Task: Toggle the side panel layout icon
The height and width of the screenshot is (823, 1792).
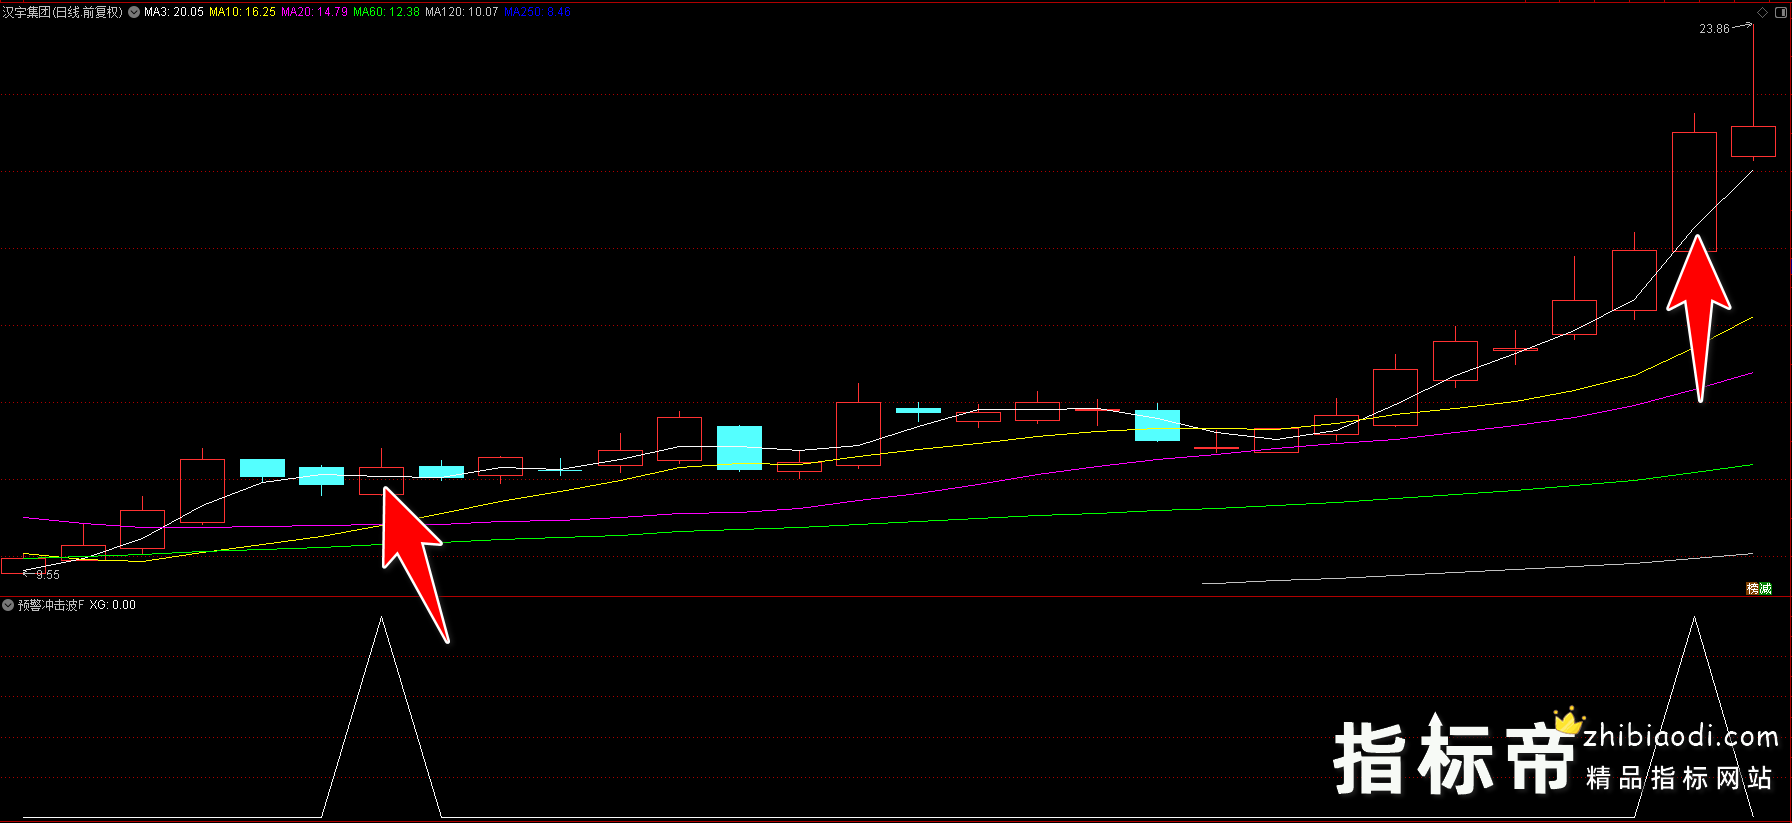Action: click(1780, 12)
